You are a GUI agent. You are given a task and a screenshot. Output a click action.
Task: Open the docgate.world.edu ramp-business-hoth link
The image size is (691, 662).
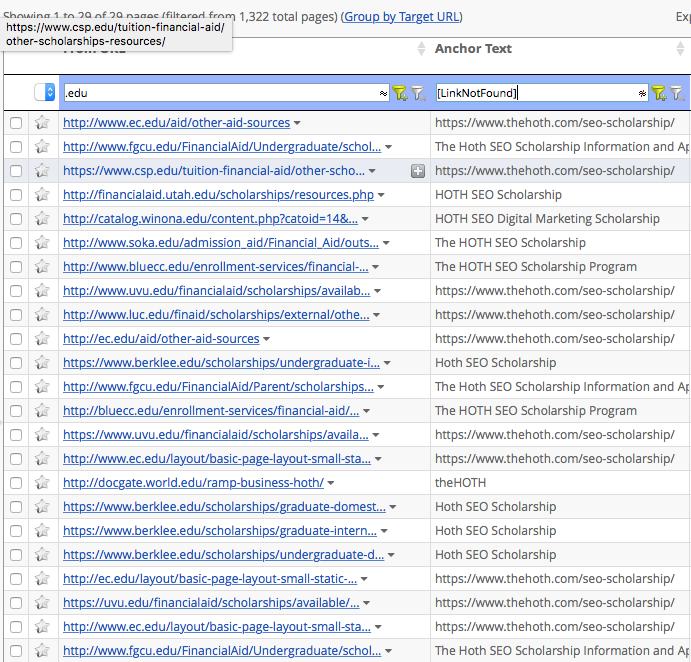[193, 483]
